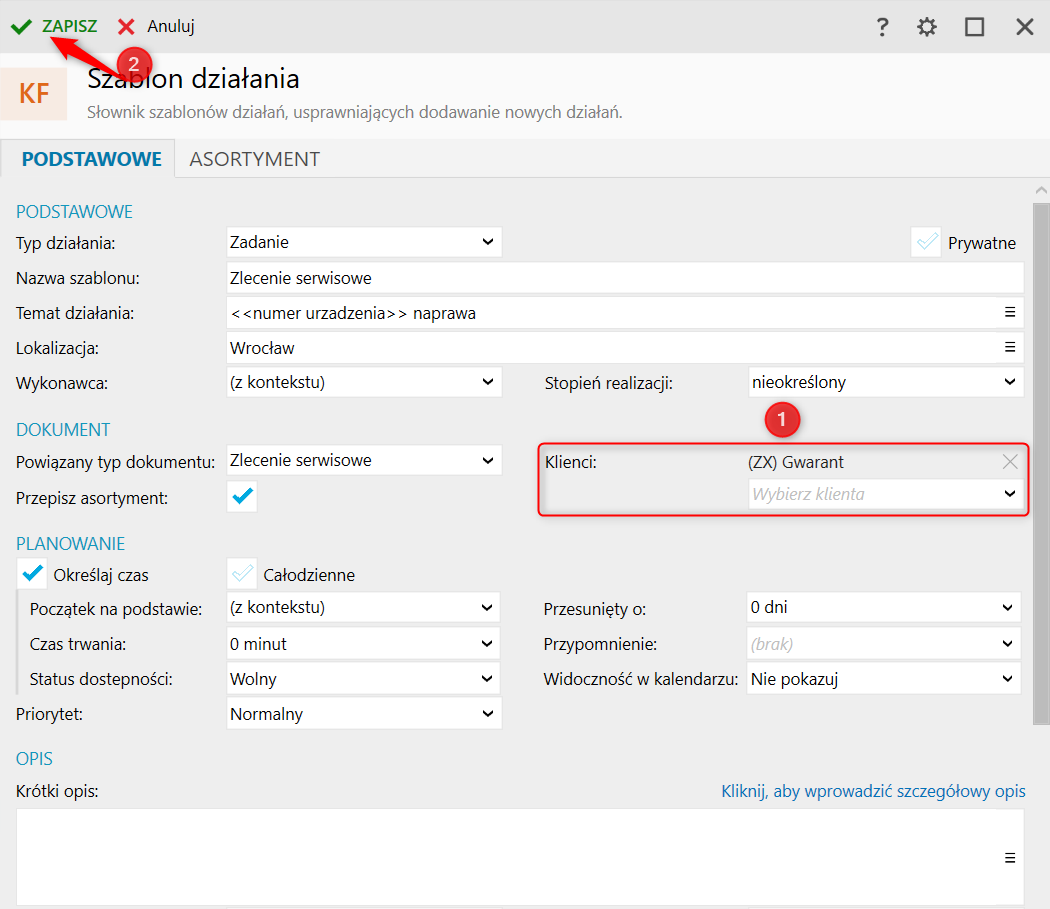
Task: Expand the Typ działania dropdown
Action: (364, 242)
